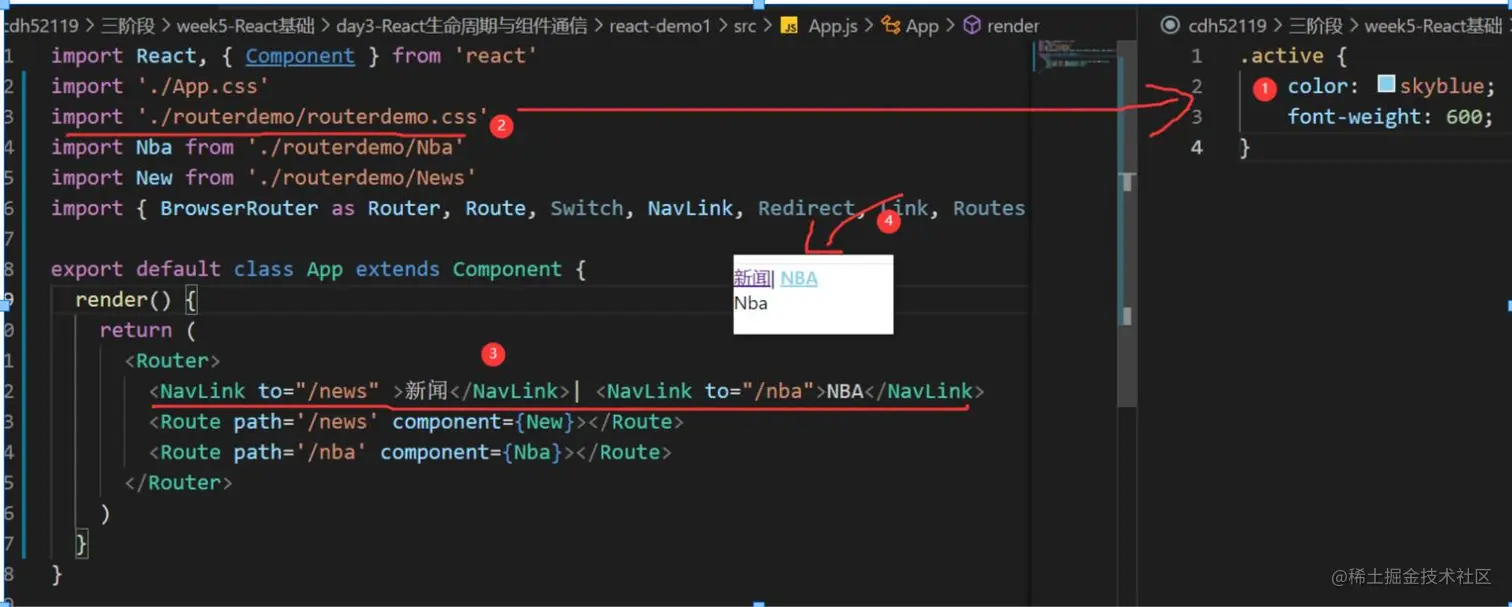Click red annotation badge 1 beside color property
Viewport: 1512px width, 607px height.
pyautogui.click(x=1263, y=89)
